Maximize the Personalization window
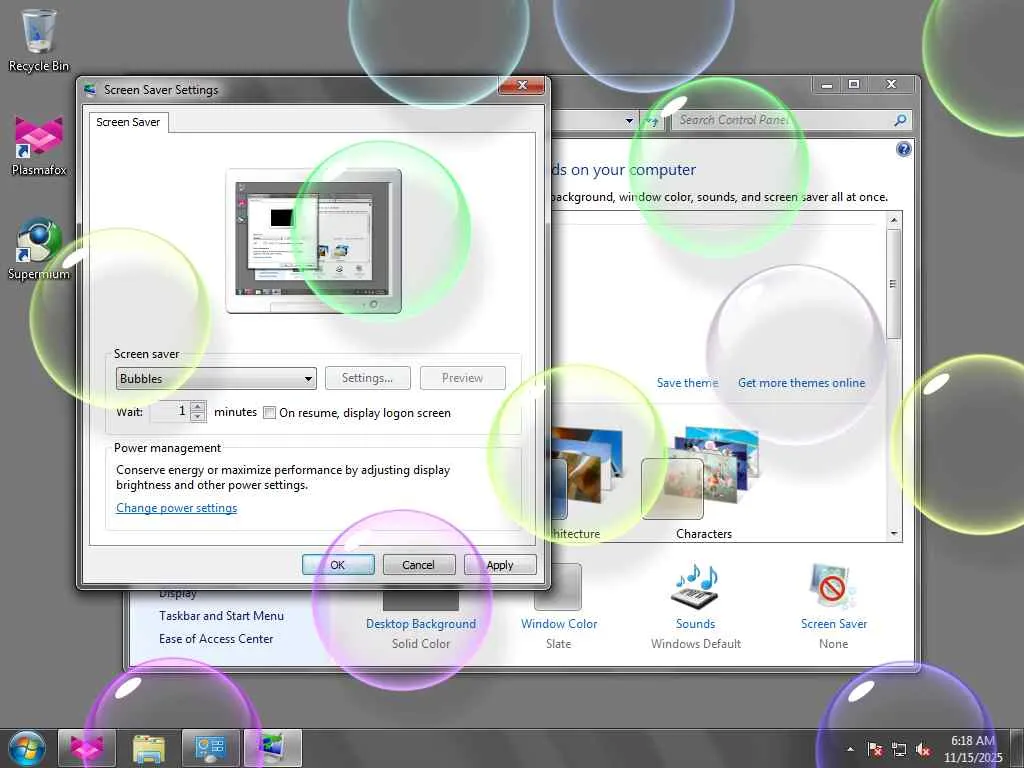Image resolution: width=1024 pixels, height=768 pixels. [x=854, y=84]
